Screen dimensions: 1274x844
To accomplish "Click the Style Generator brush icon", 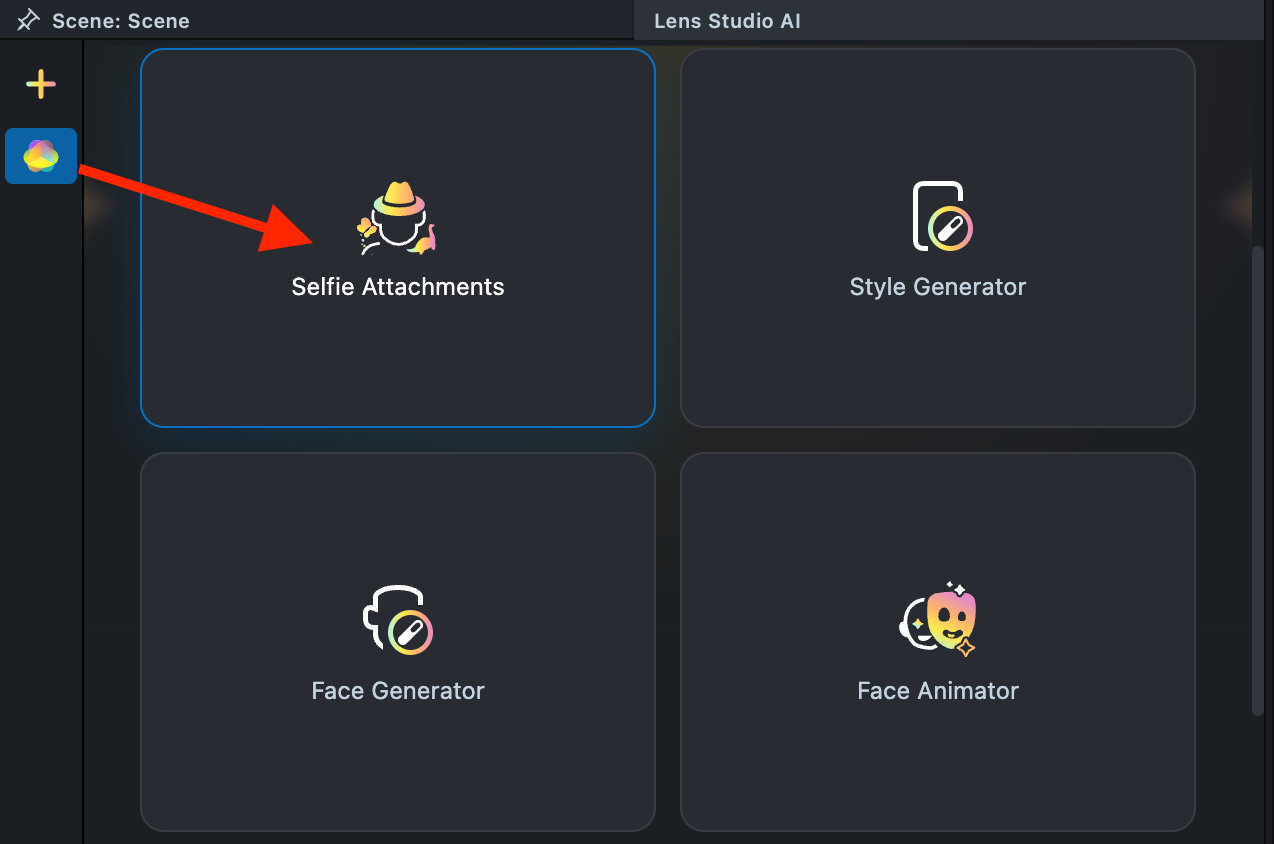I will 941,217.
